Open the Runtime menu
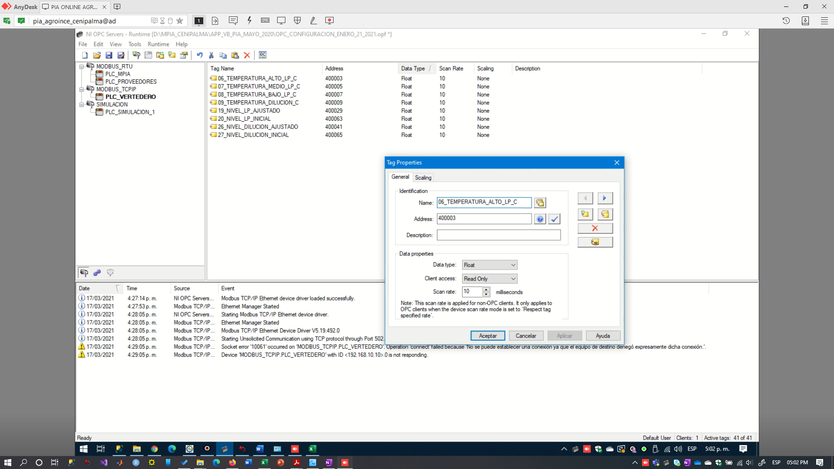Image resolution: width=834 pixels, height=469 pixels. (158, 44)
